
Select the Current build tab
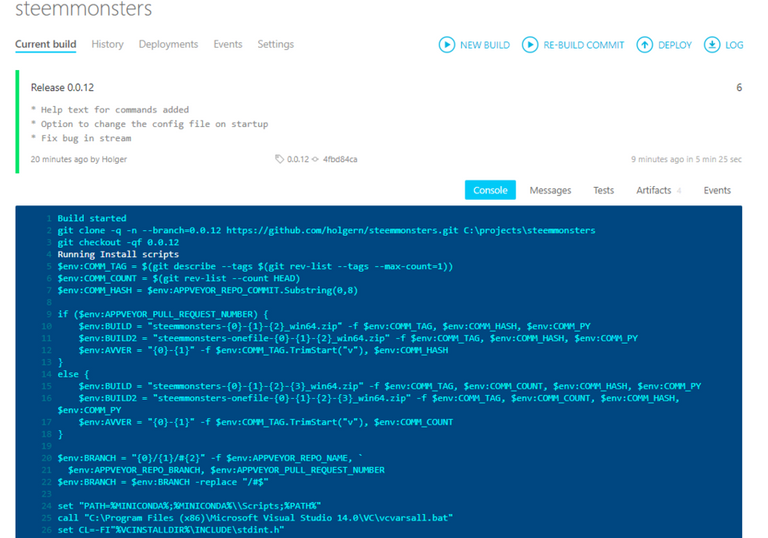[x=46, y=45]
